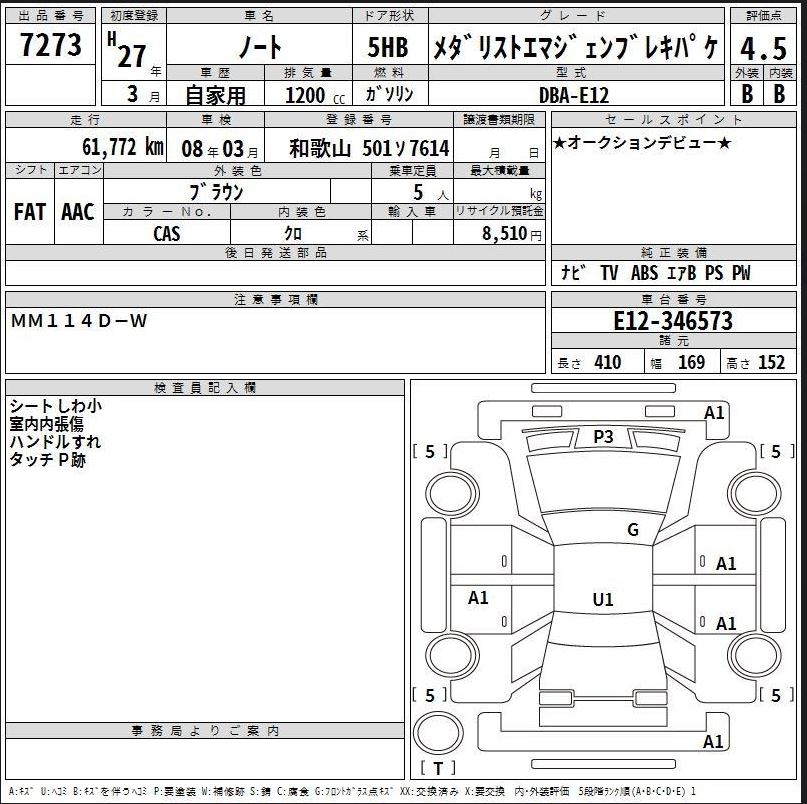
Task: Click registration number 和歌山 501ソ7614
Action: pos(369,149)
